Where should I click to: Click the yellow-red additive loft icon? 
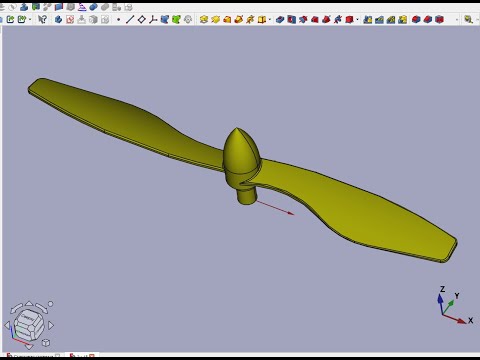click(x=227, y=19)
